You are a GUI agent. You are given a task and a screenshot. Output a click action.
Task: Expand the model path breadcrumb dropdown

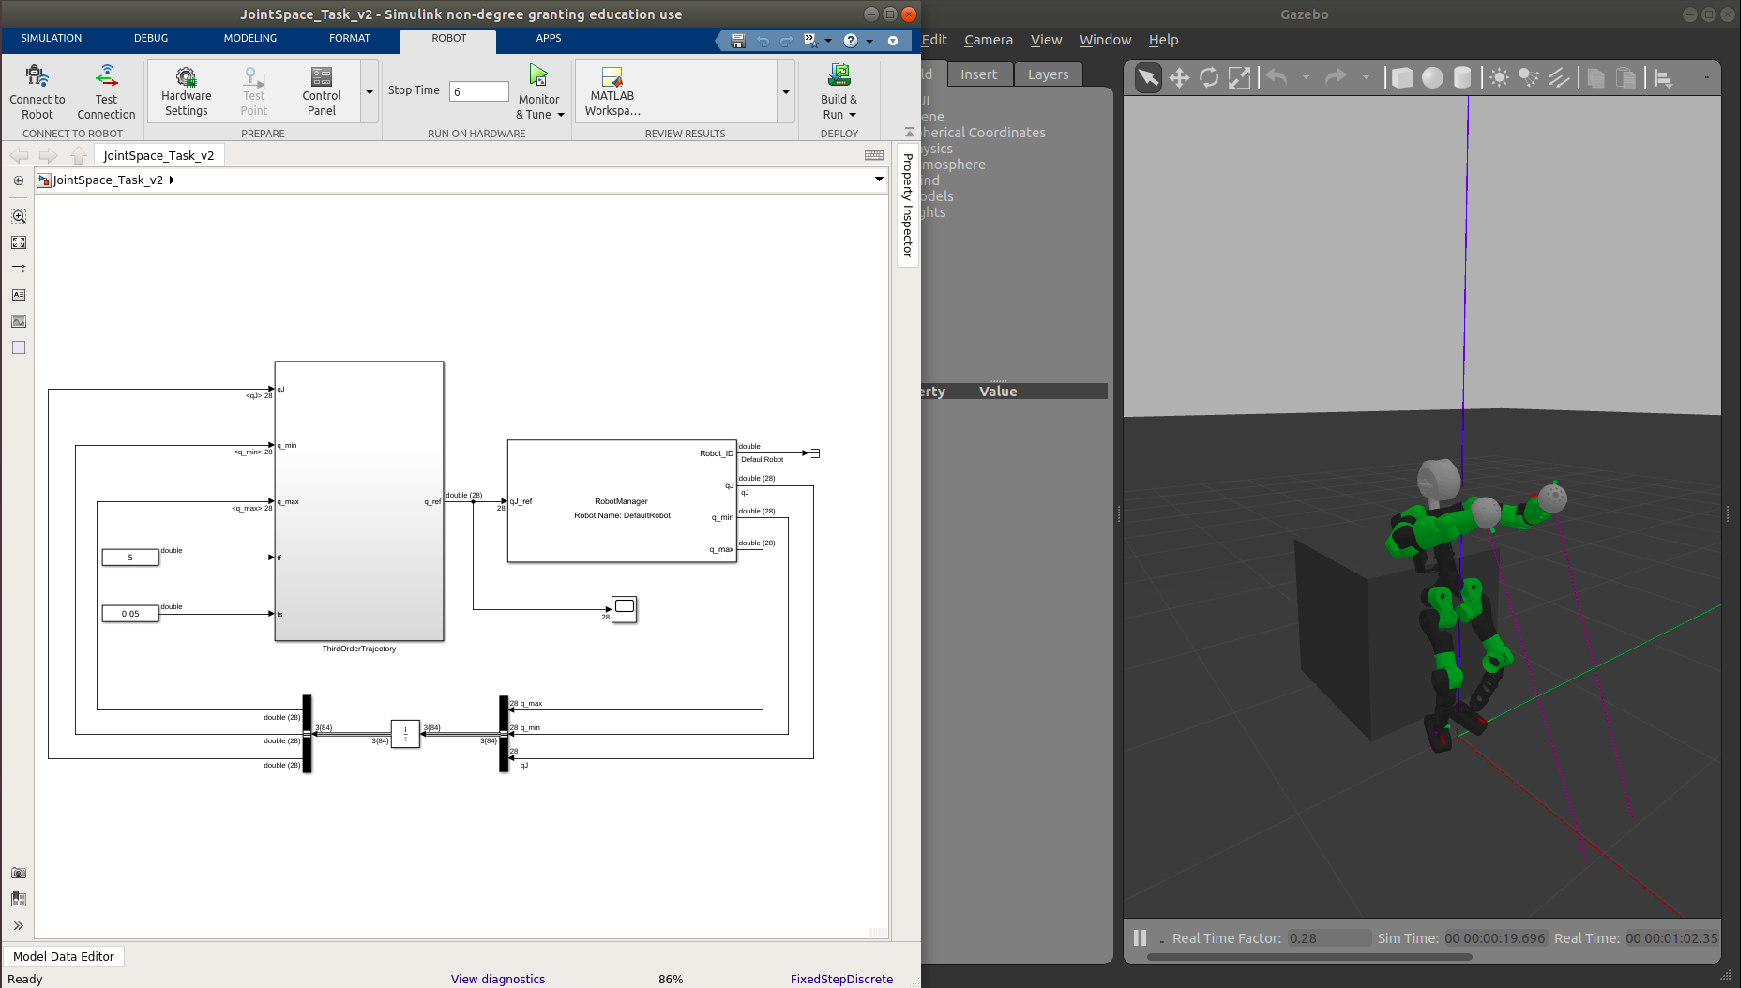(x=879, y=180)
